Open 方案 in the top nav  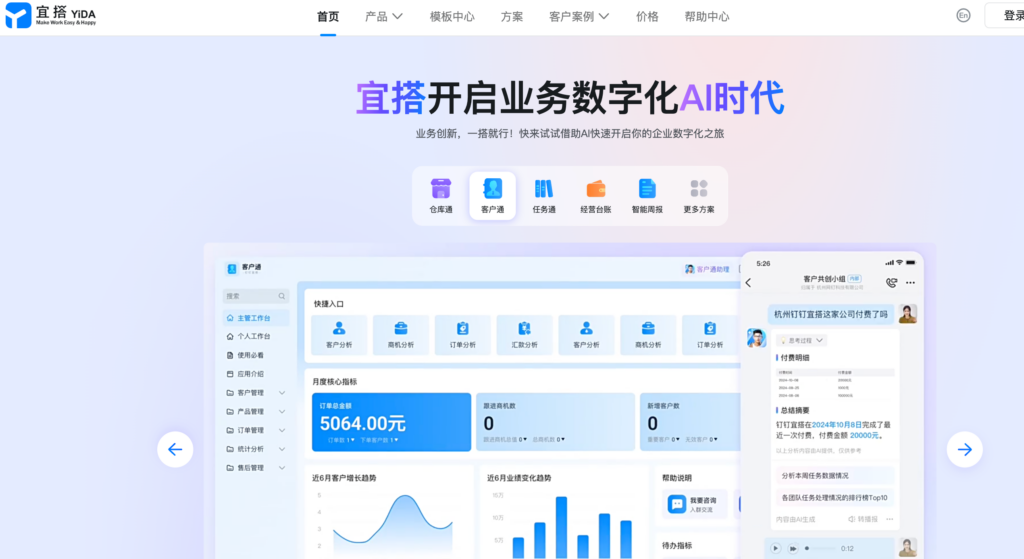(x=512, y=16)
